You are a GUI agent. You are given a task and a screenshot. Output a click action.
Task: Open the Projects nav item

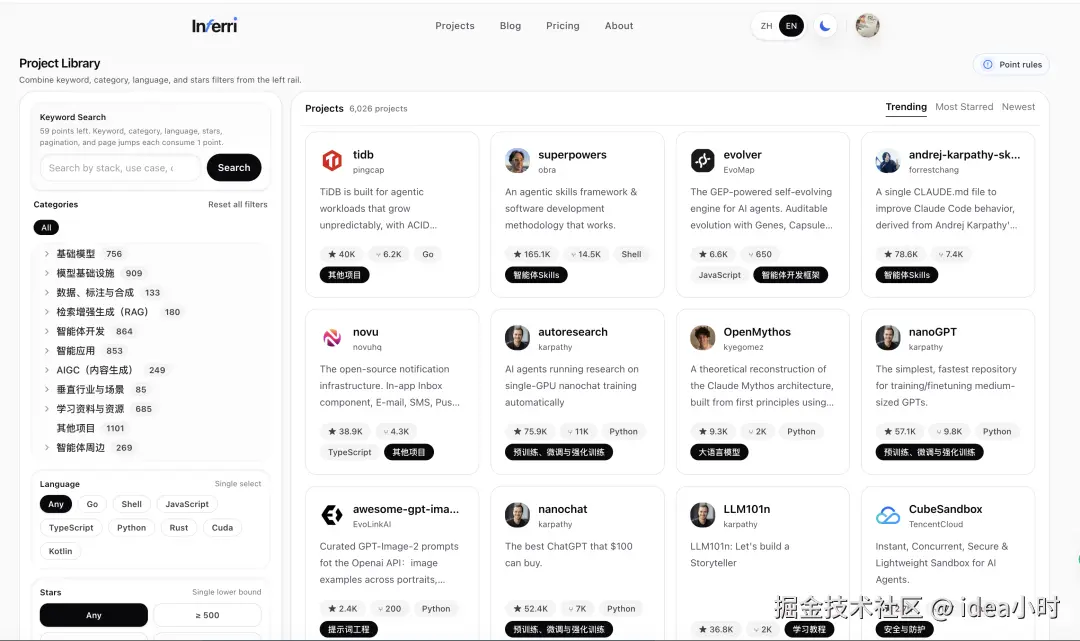pyautogui.click(x=455, y=25)
